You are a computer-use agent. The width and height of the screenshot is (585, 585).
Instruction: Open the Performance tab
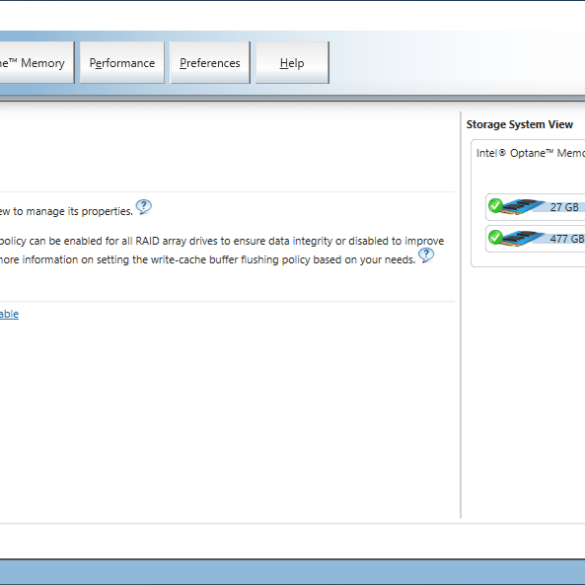pos(122,63)
